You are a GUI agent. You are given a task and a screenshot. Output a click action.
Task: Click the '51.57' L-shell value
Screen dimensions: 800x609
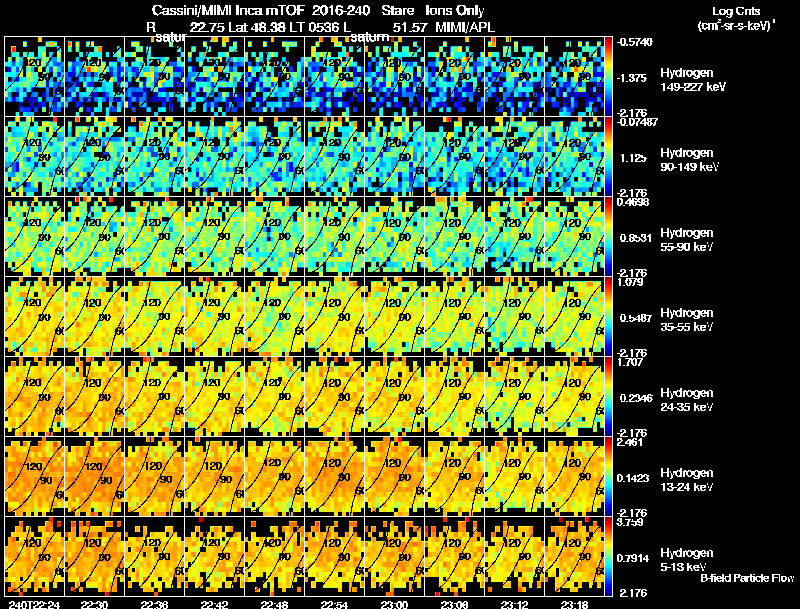pyautogui.click(x=409, y=27)
